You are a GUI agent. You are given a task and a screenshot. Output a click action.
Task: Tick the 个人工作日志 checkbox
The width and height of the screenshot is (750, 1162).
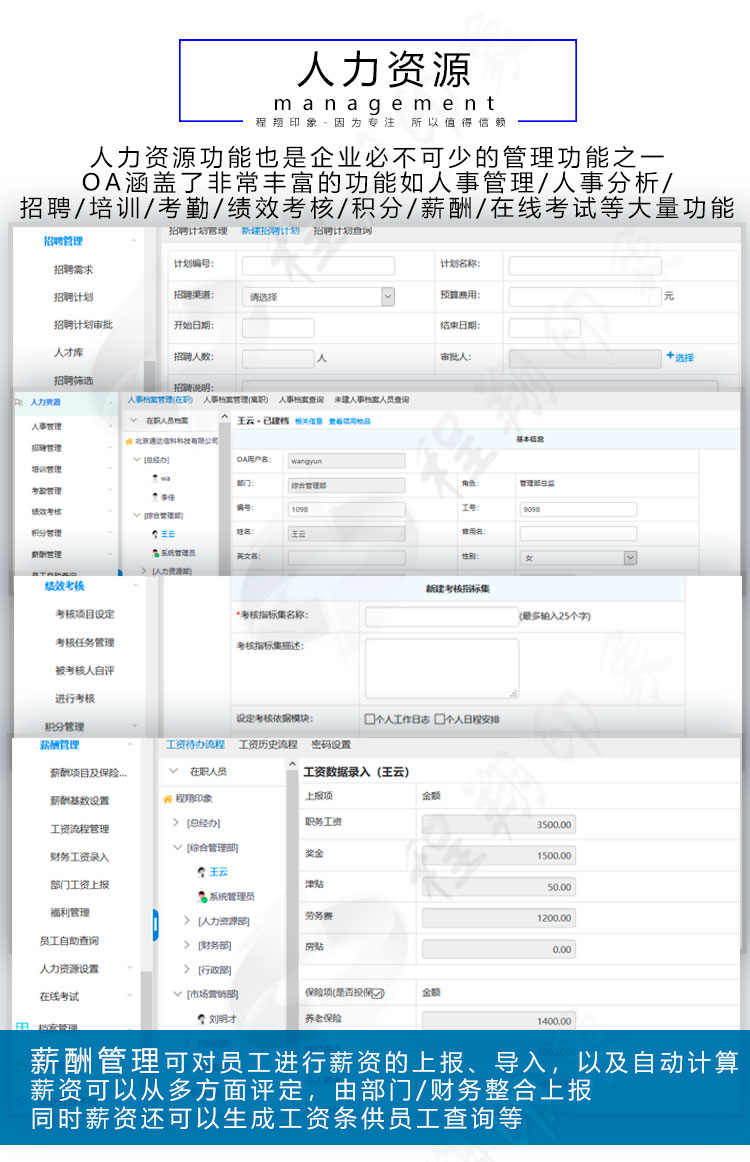pyautogui.click(x=370, y=719)
